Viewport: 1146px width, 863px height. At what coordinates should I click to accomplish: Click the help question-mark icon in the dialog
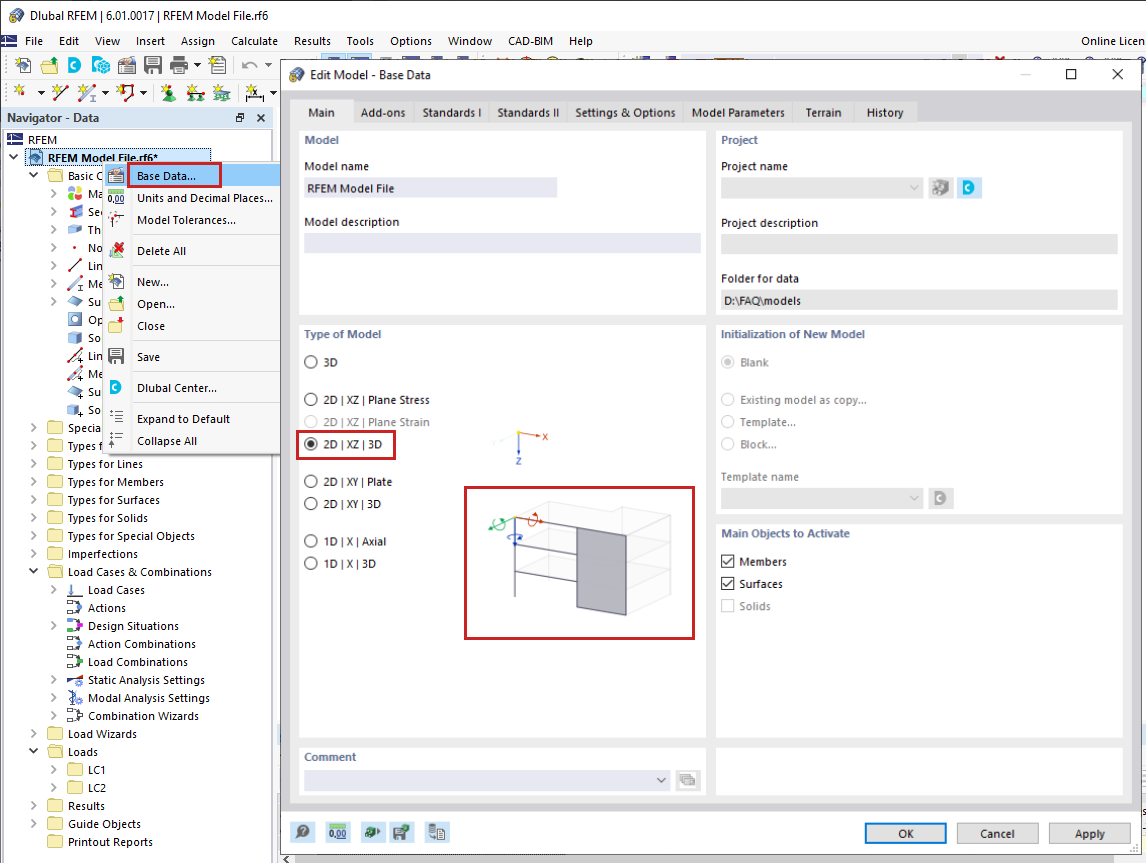point(303,832)
